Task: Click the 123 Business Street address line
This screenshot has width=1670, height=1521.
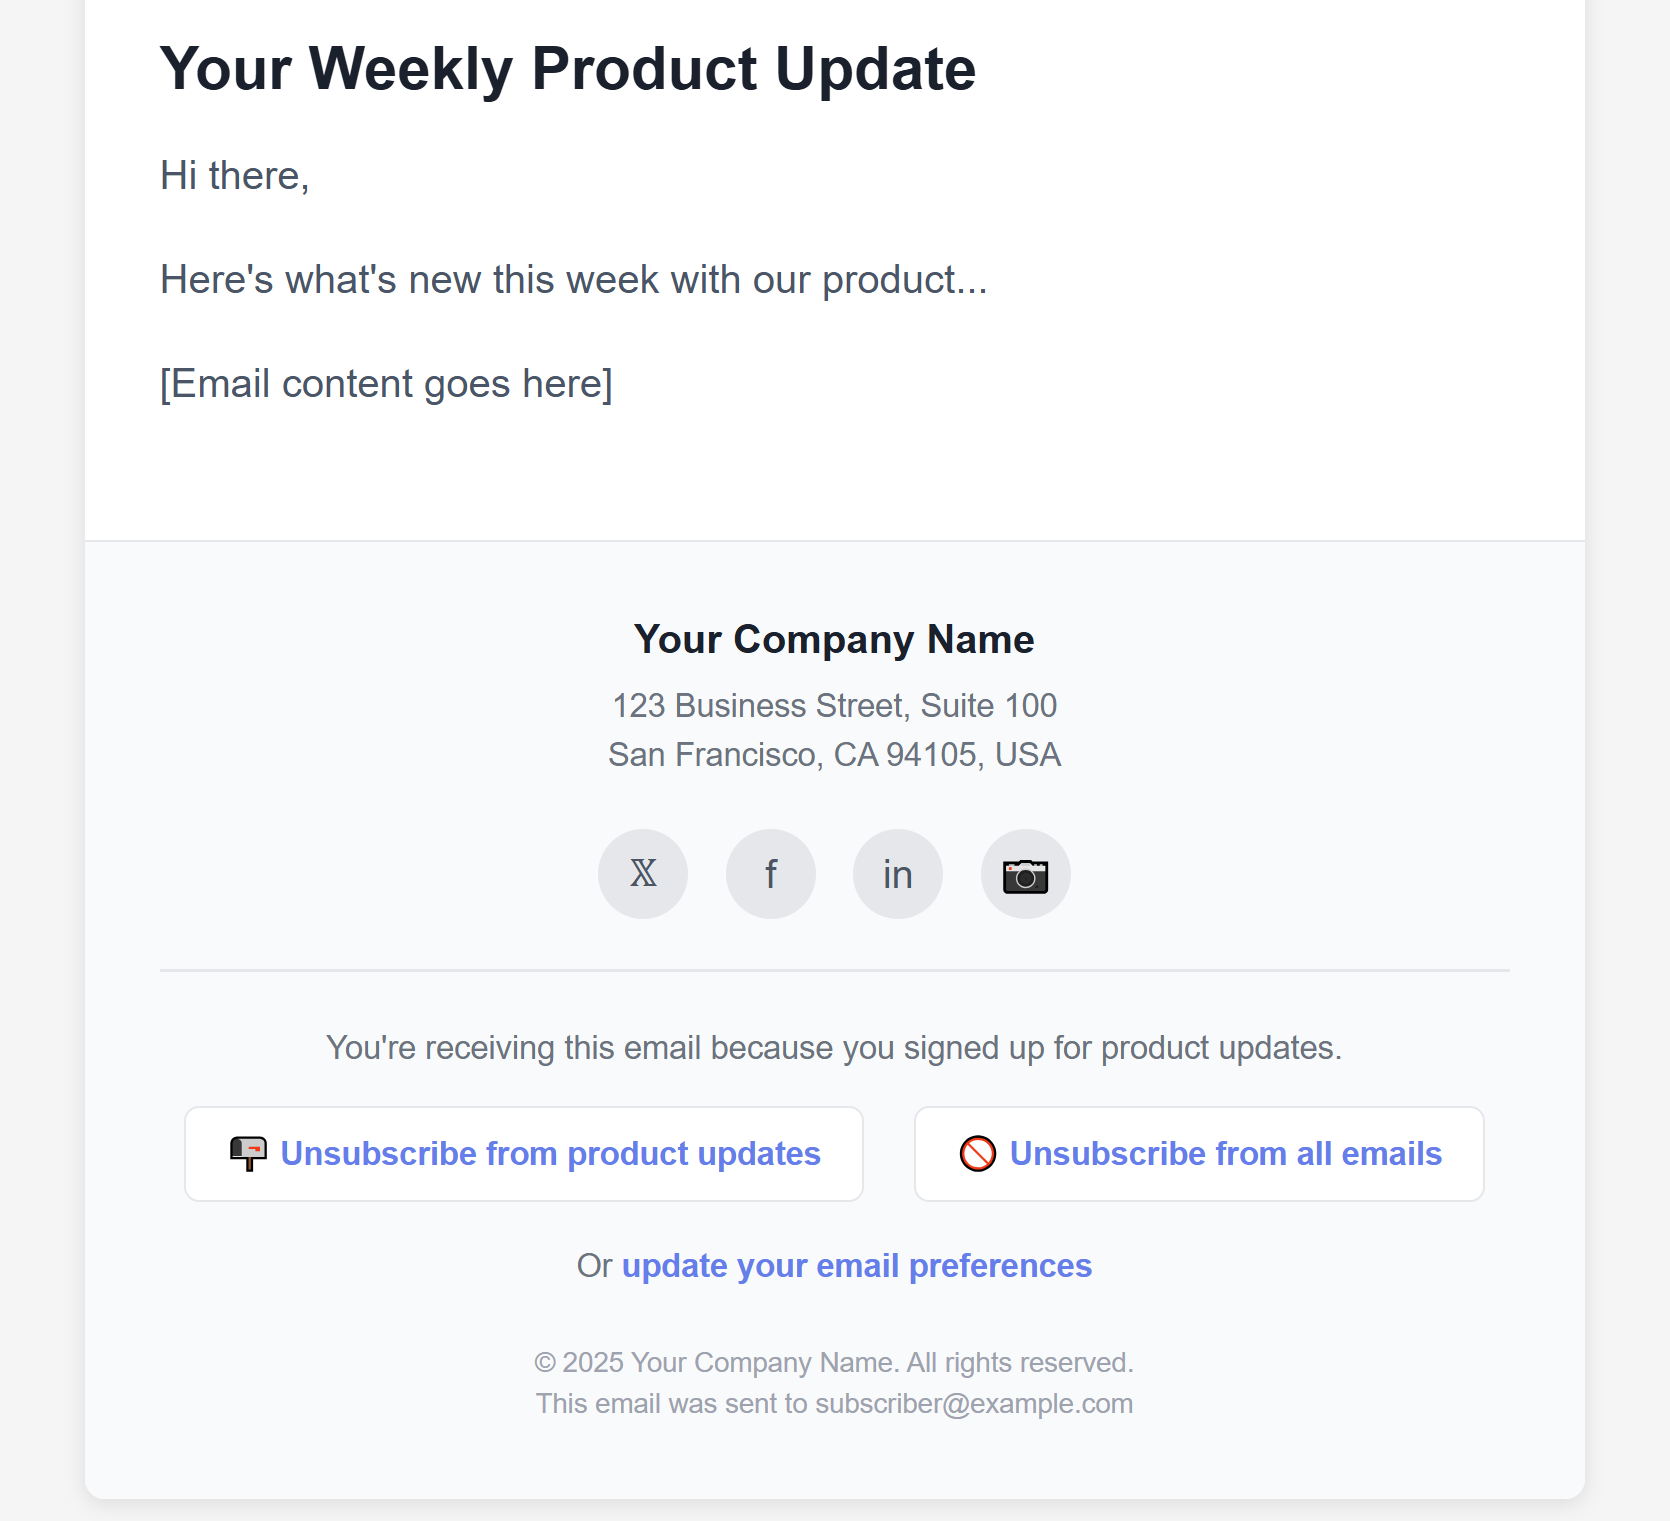Action: click(834, 706)
